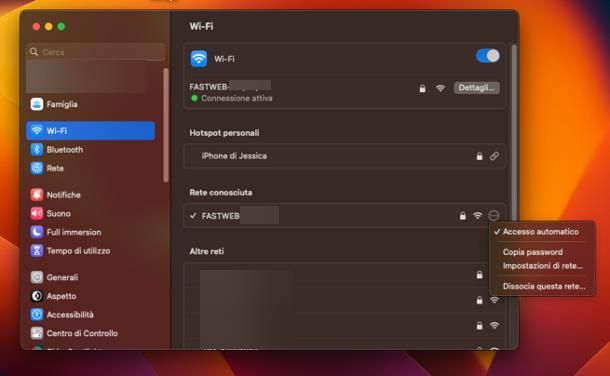The image size is (610, 376).
Task: Select Wi-Fi in sidebar
Action: point(91,131)
